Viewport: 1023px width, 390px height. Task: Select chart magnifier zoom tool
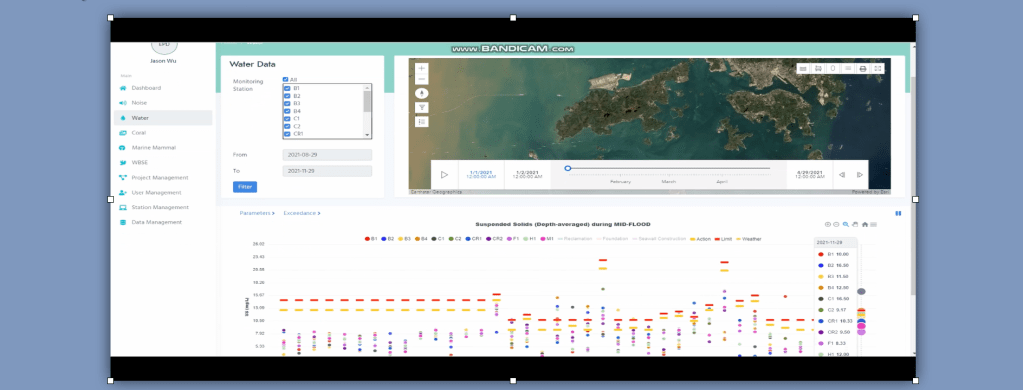pos(846,224)
